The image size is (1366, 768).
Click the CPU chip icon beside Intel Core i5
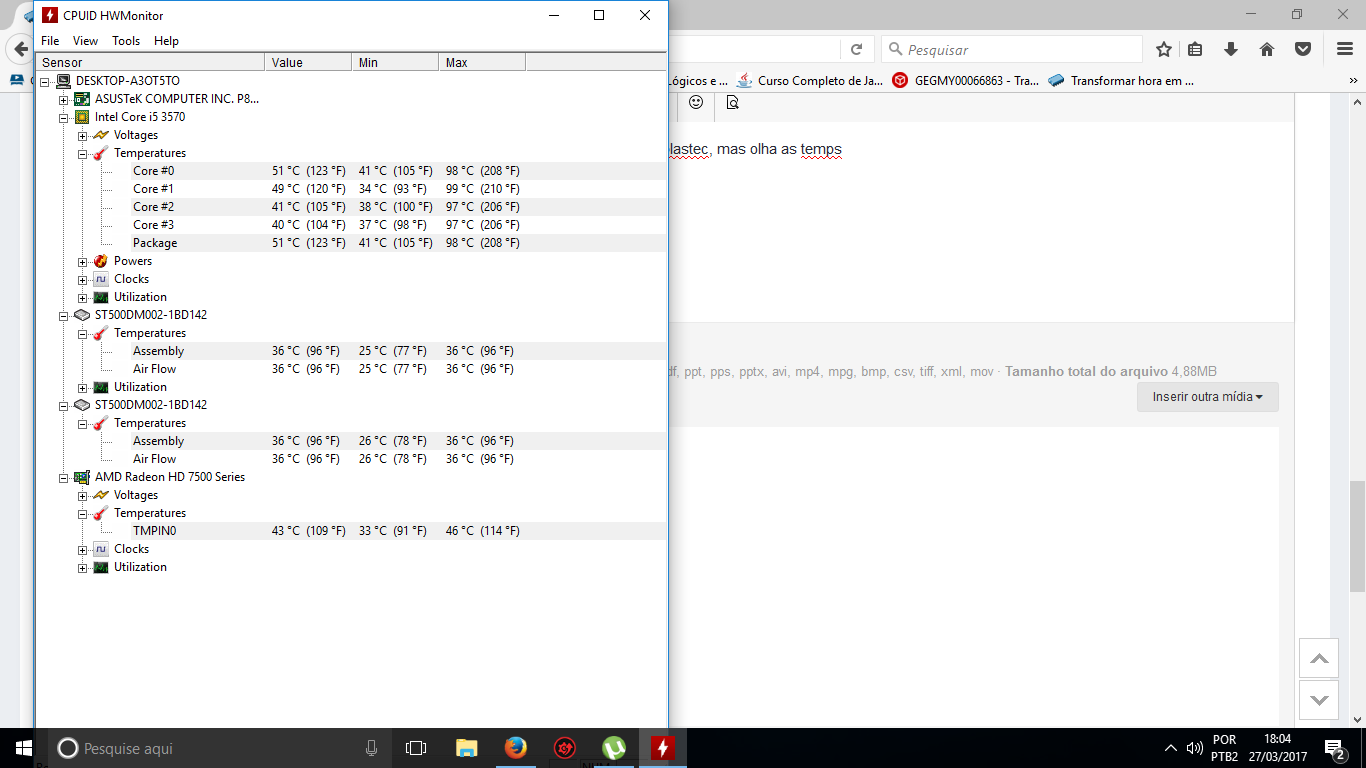(x=82, y=117)
